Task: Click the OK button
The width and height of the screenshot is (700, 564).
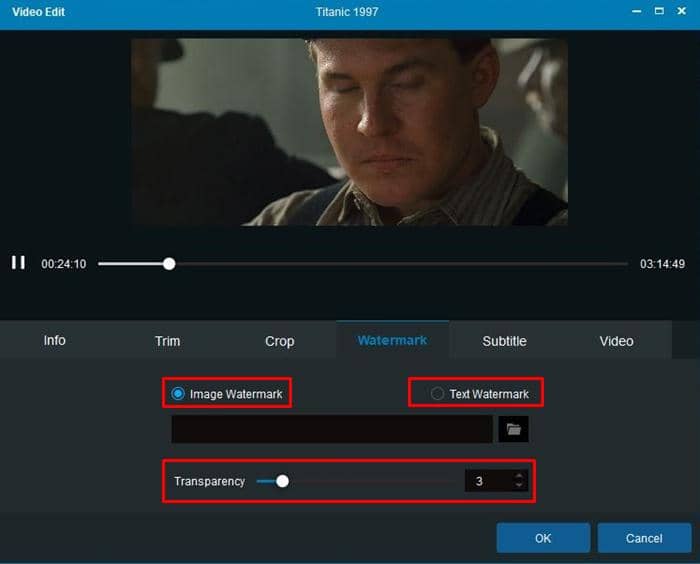Action: coord(543,538)
